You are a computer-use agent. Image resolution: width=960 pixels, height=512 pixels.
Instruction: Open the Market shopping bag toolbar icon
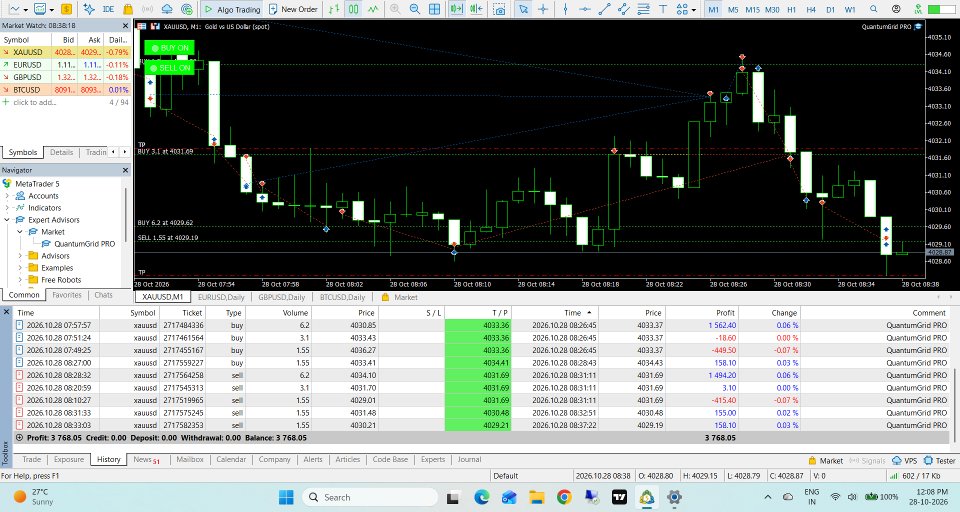coord(128,9)
